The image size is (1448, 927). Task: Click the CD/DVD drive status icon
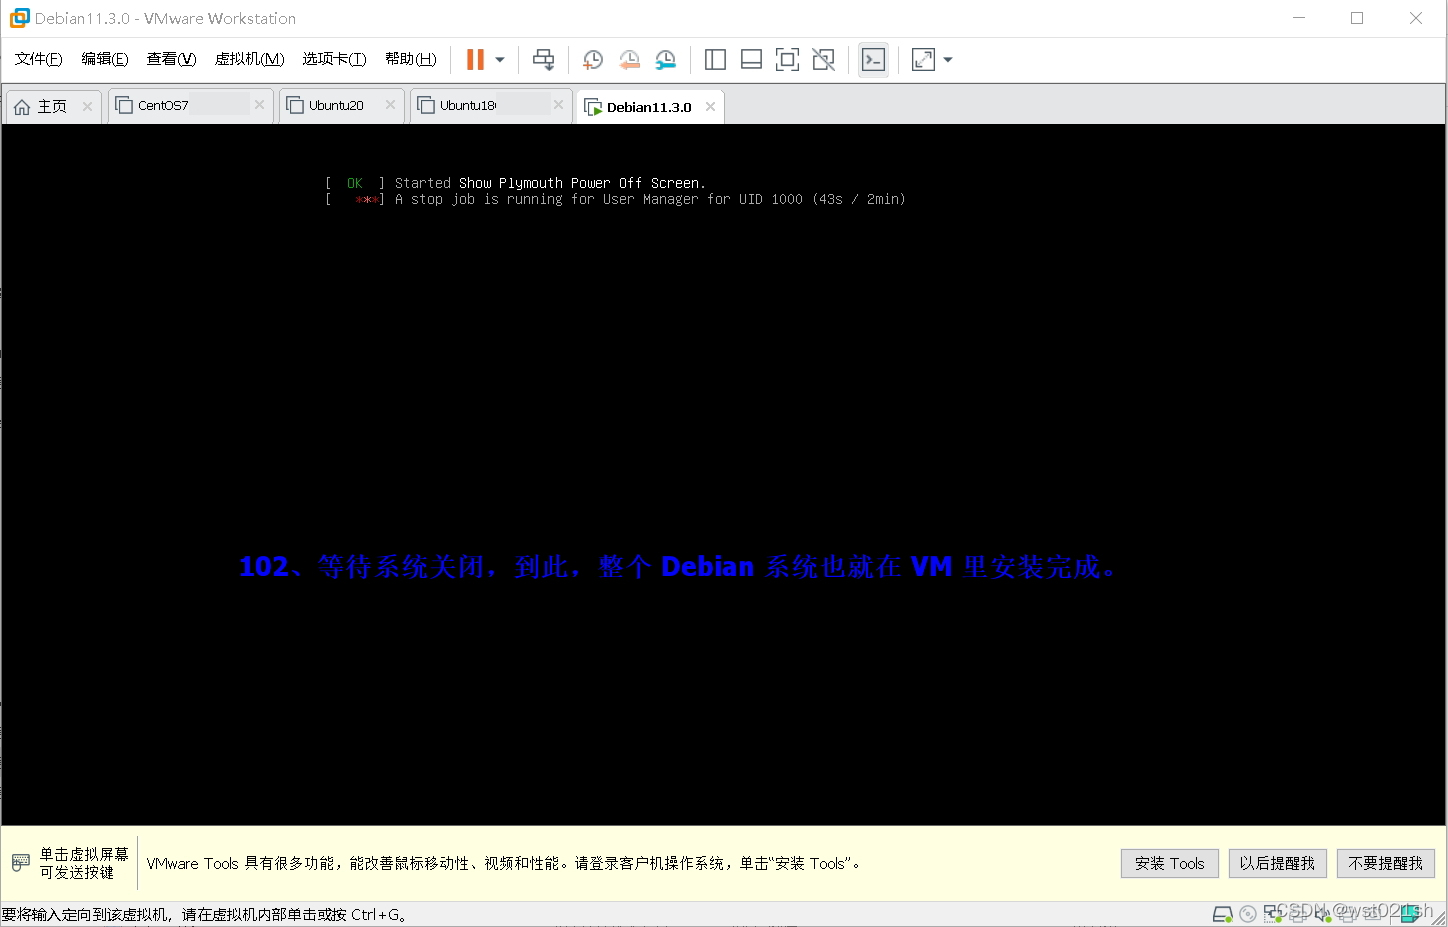1248,914
